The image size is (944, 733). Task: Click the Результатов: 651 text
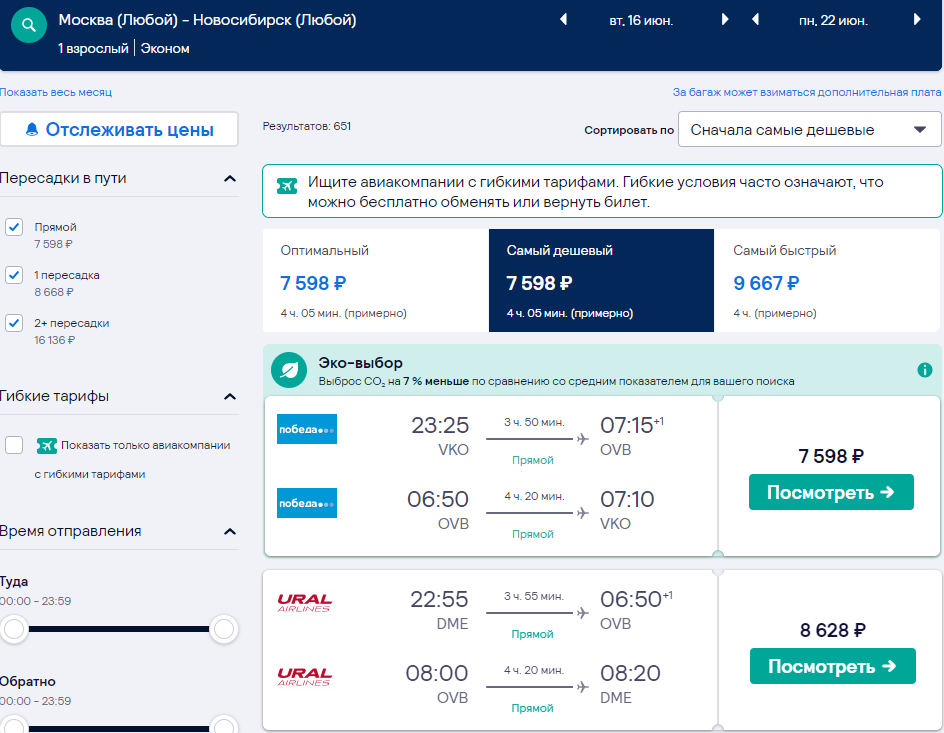click(x=306, y=126)
